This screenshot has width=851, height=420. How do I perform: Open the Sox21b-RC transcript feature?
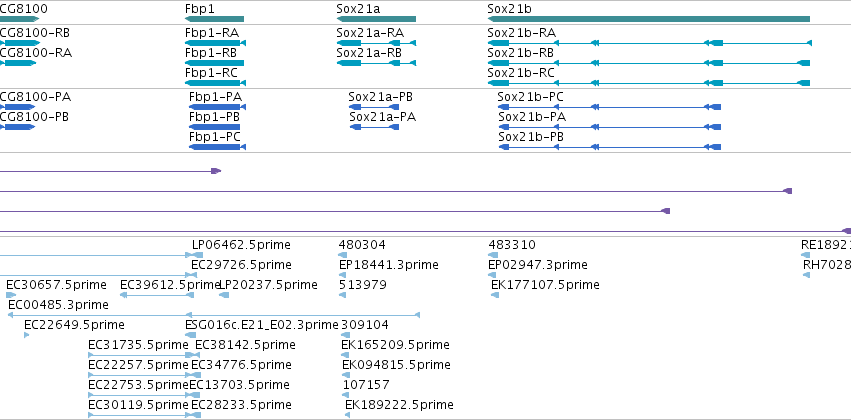(x=649, y=83)
